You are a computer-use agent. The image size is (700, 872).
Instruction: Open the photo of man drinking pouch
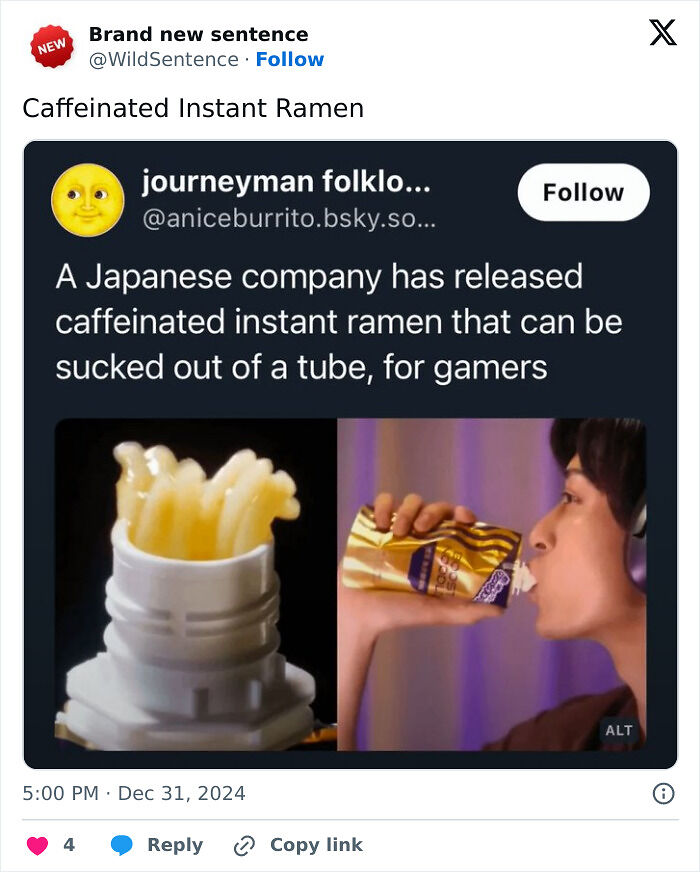[x=492, y=584]
